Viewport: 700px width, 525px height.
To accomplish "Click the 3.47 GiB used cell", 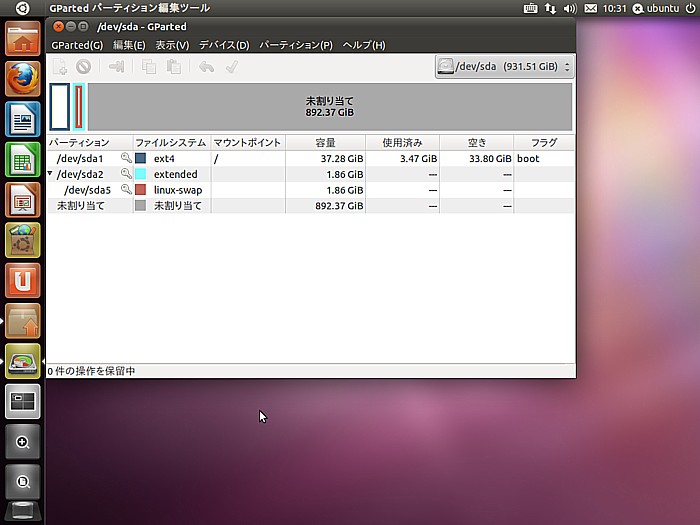I will point(418,158).
